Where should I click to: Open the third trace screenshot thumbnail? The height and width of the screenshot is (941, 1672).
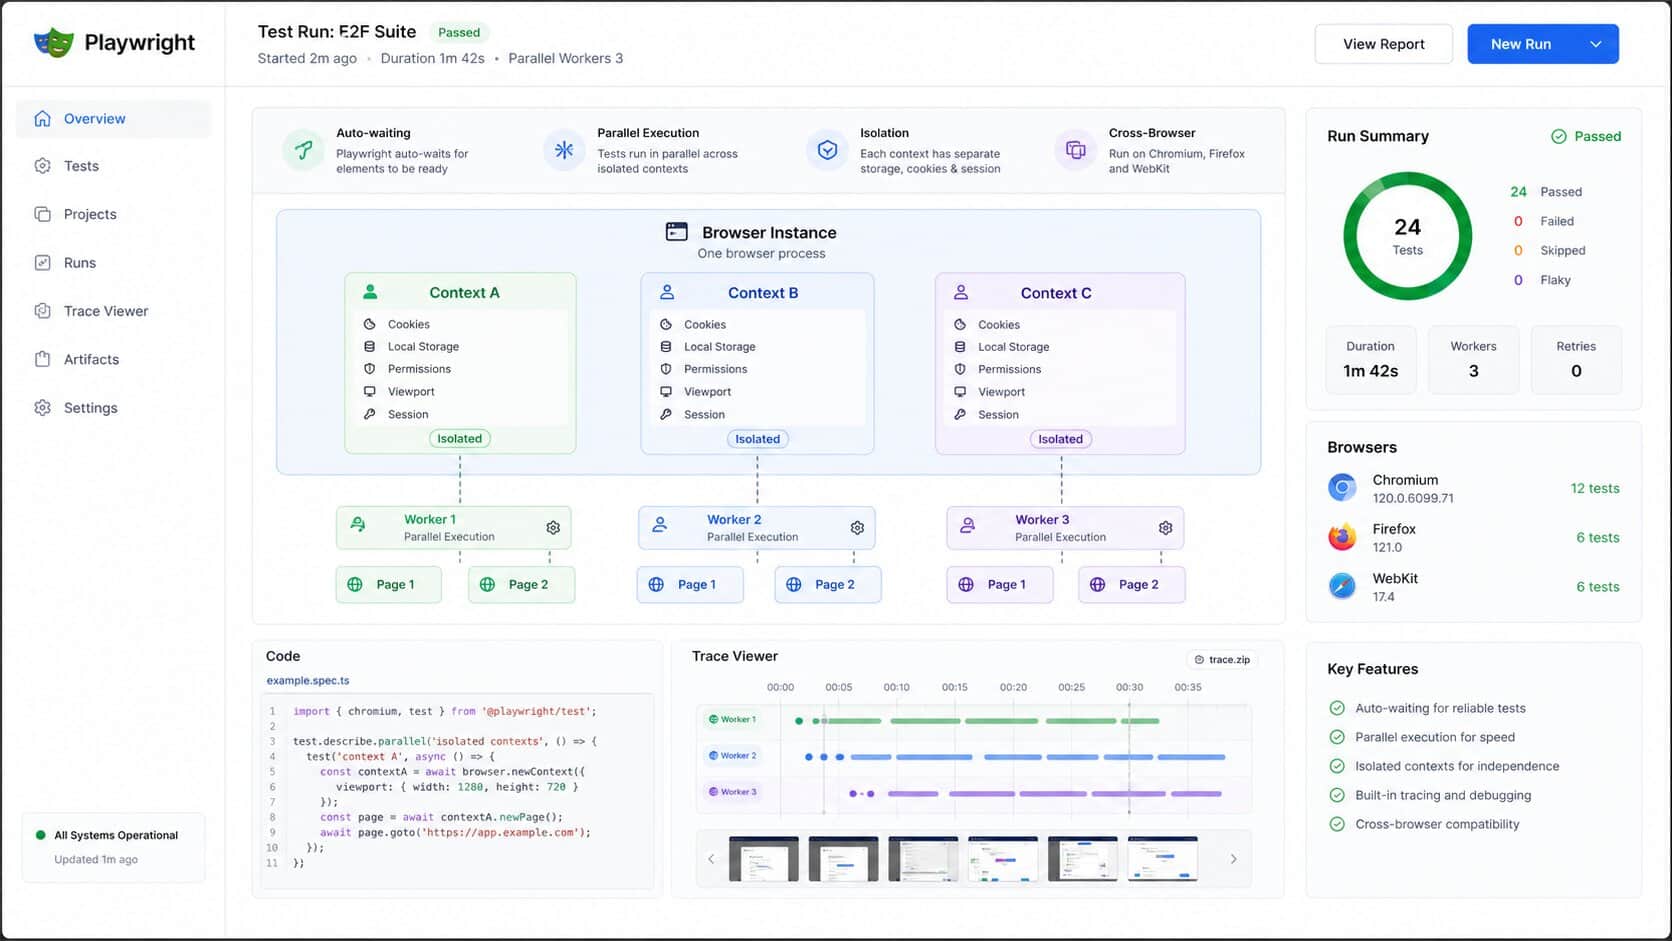click(923, 859)
